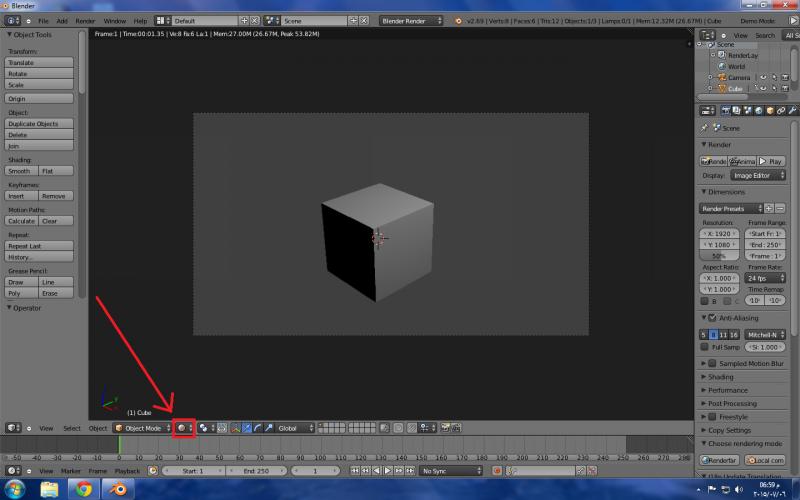Open the Blender Render engine dropdown
800x500 pixels.
pos(411,21)
